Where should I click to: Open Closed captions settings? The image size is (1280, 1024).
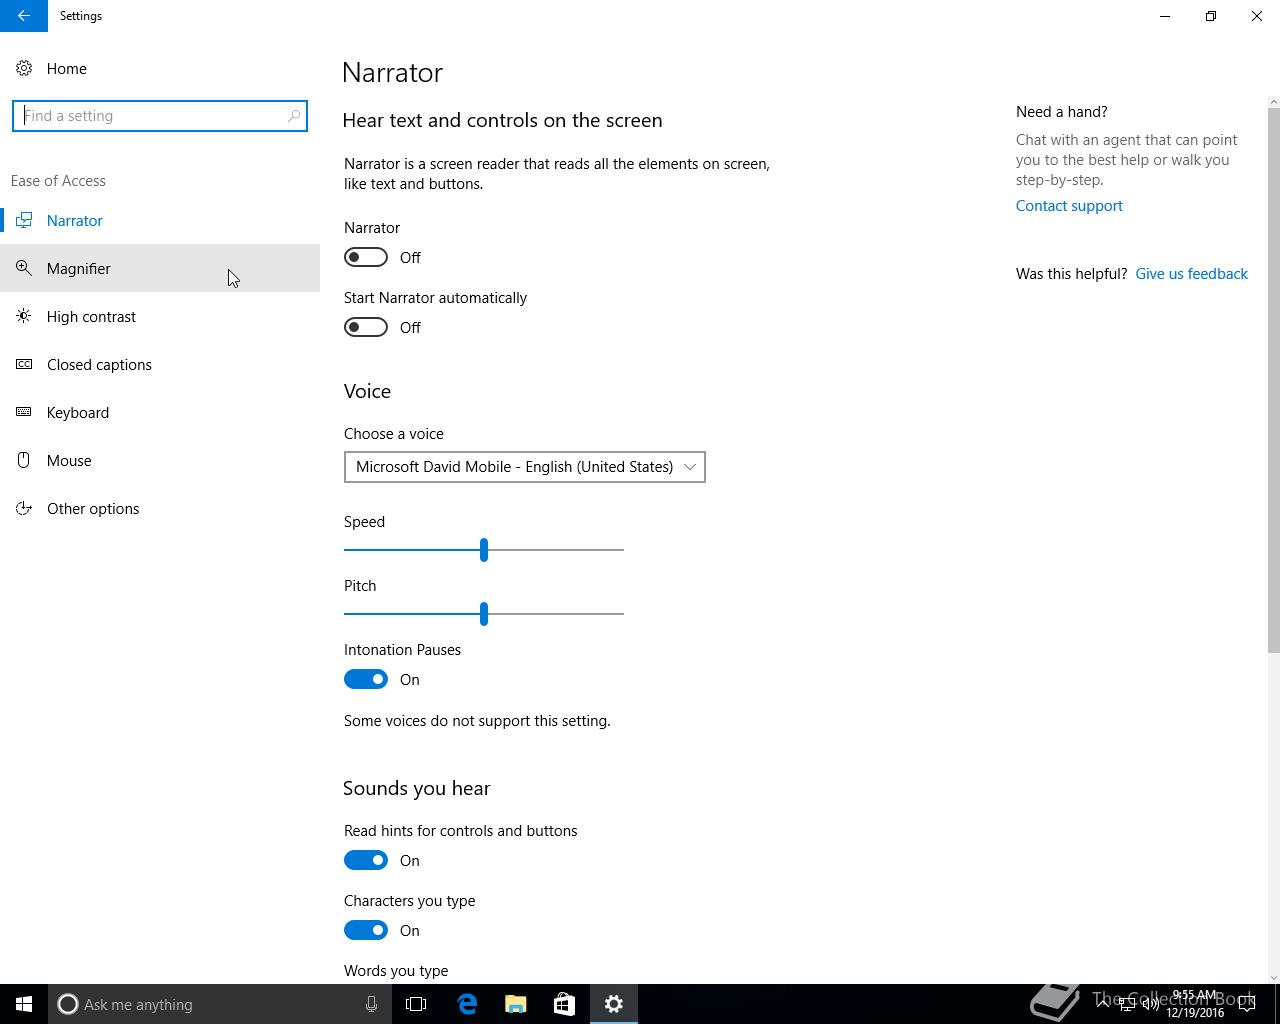point(160,364)
